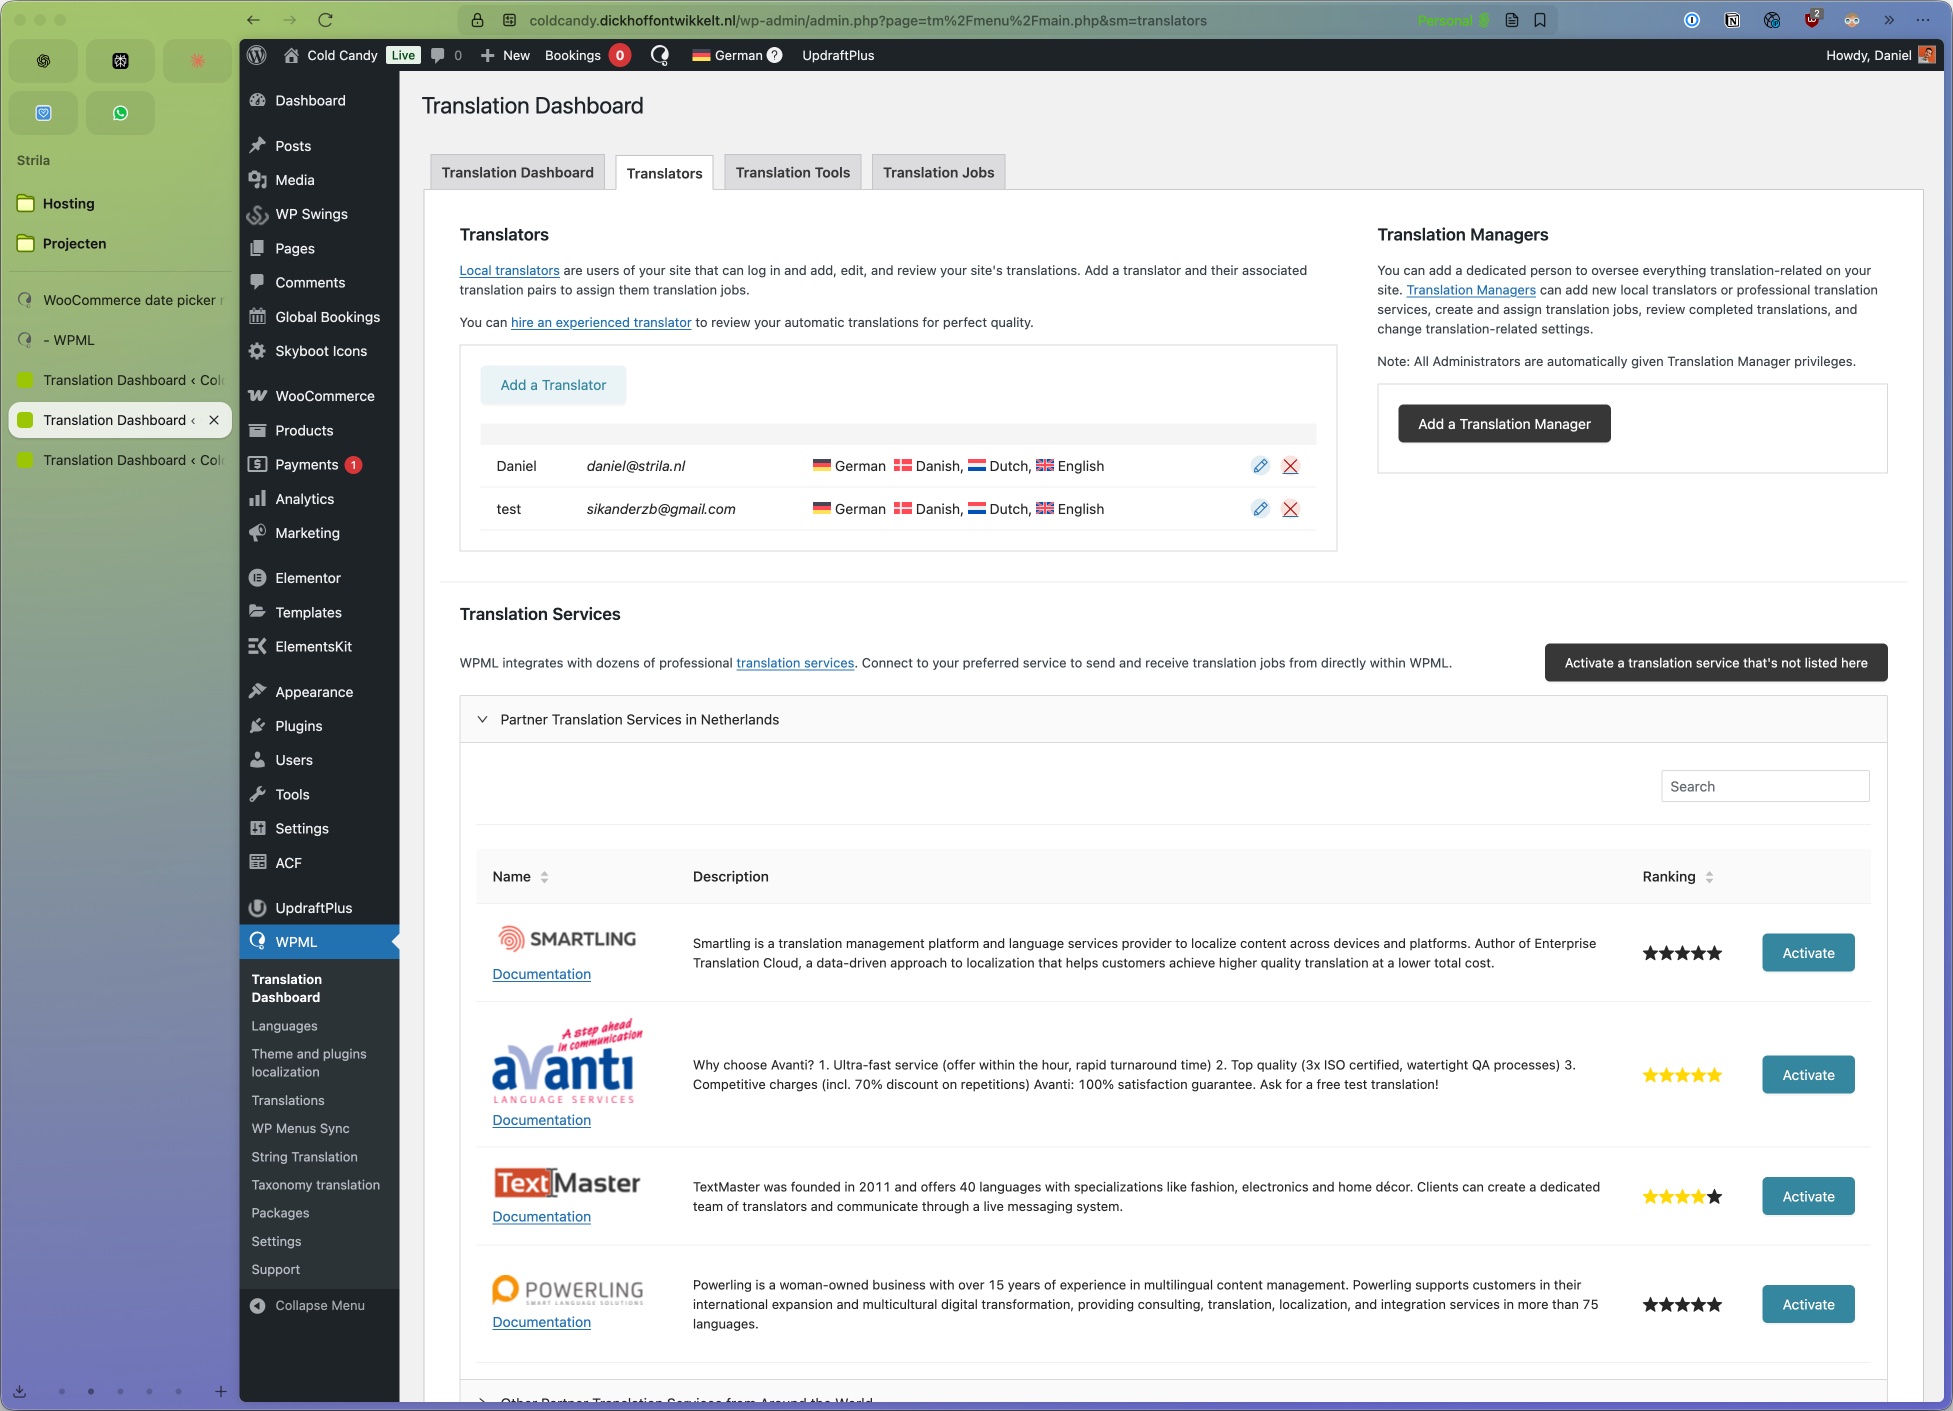1953x1411 pixels.
Task: Open String Translation in WPML submenu
Action: click(304, 1156)
